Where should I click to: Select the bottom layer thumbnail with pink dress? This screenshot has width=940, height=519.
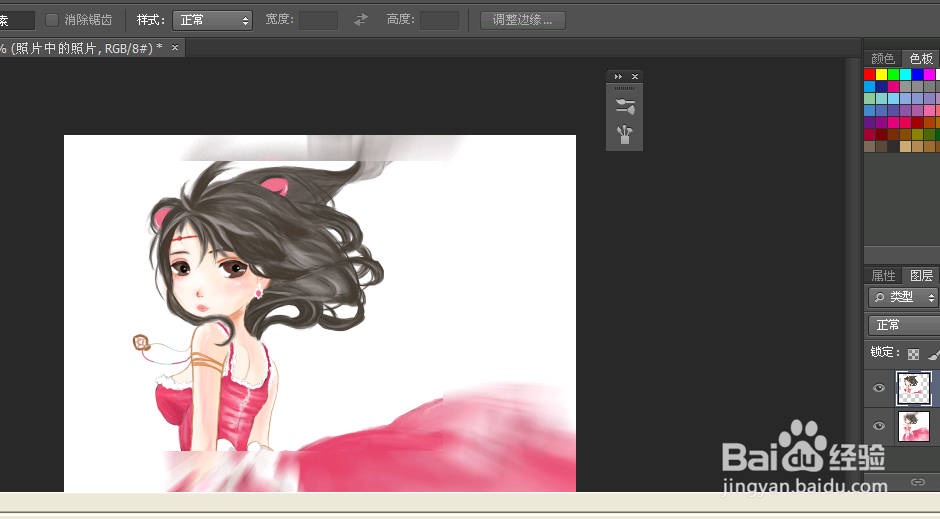914,427
